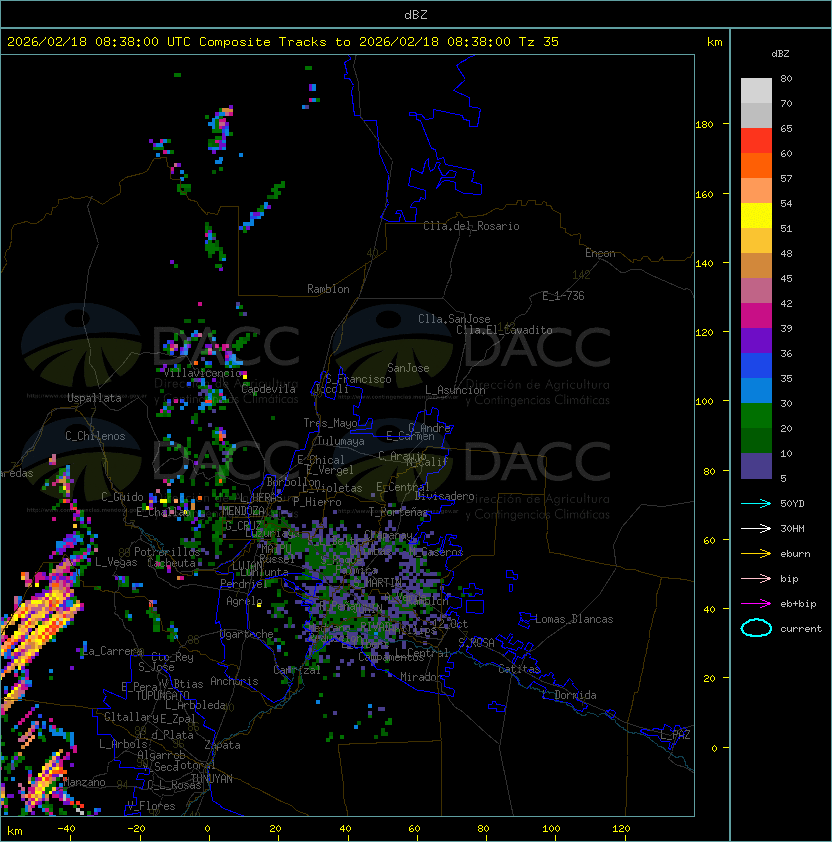Viewport: 832px width, 842px height.
Task: Click the 'L_Vegas' map label
Action: [116, 562]
